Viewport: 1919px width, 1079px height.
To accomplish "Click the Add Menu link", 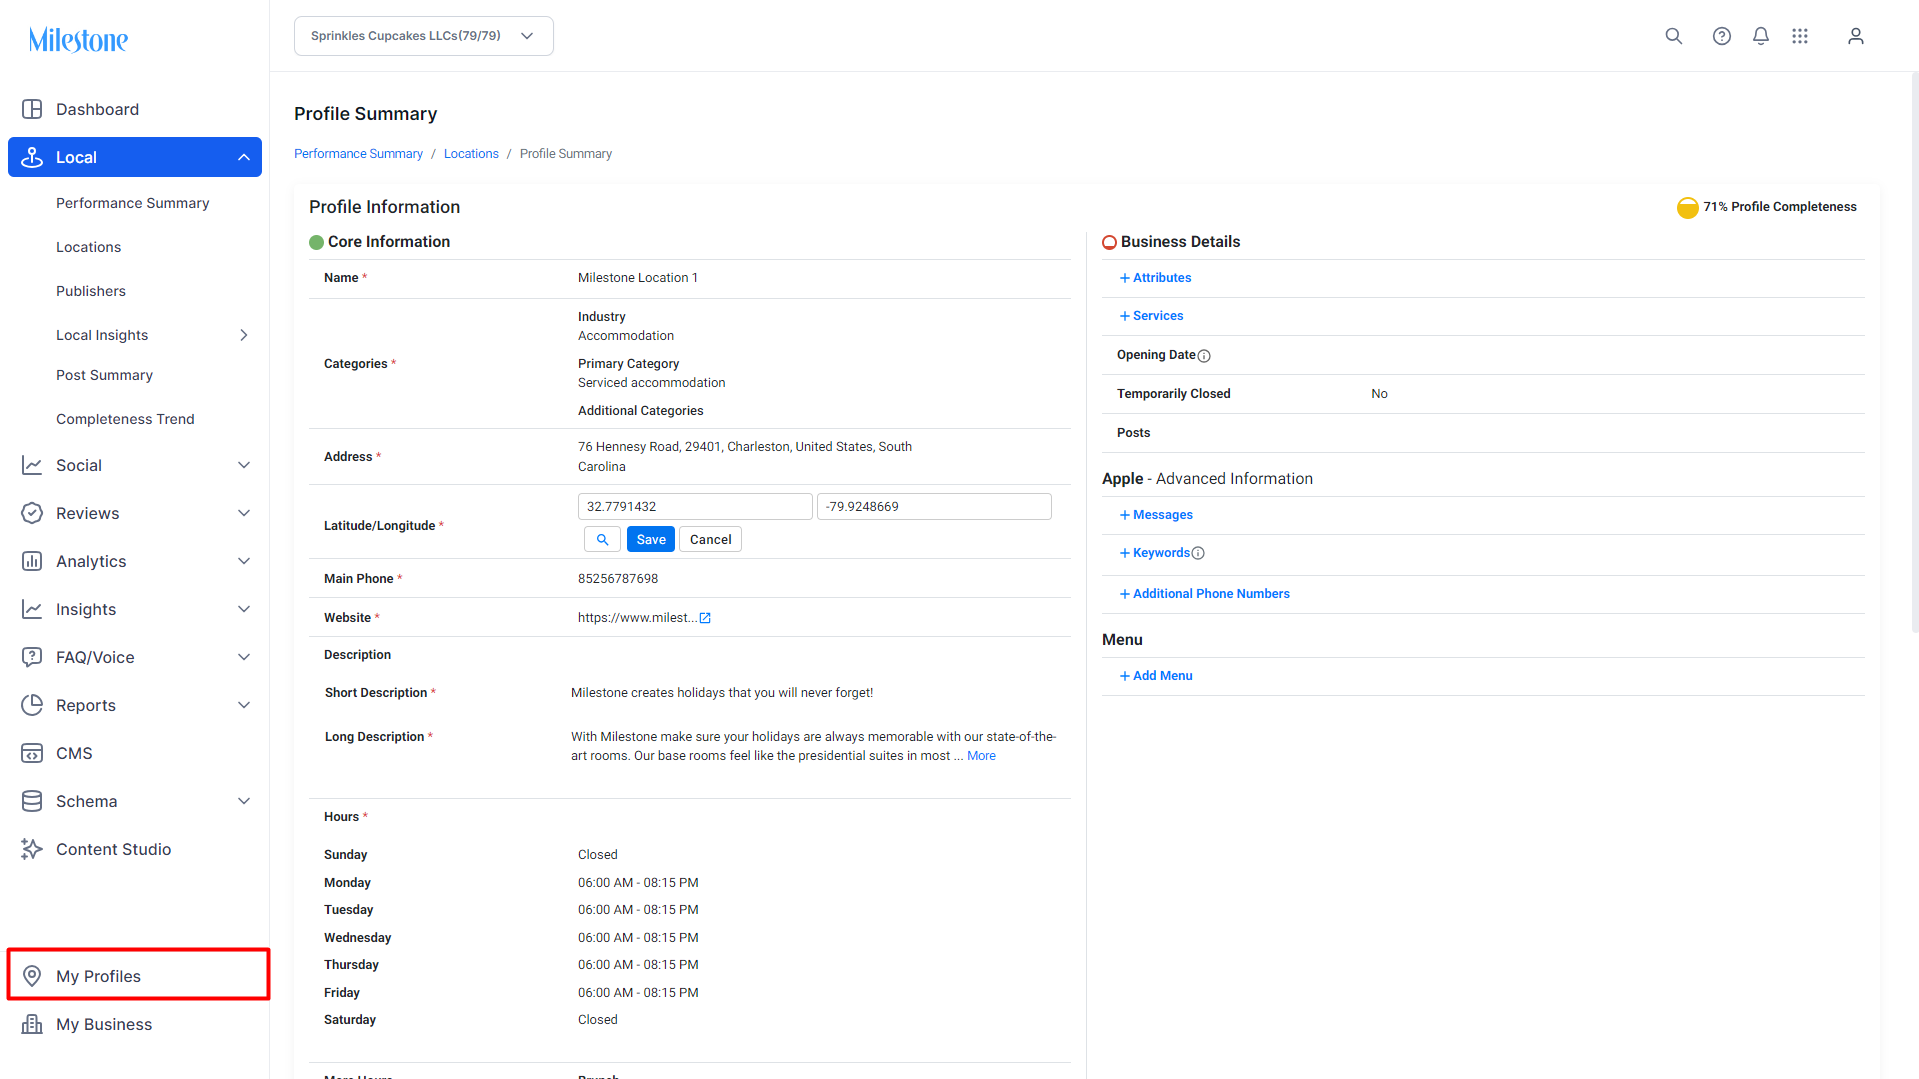I will point(1156,676).
